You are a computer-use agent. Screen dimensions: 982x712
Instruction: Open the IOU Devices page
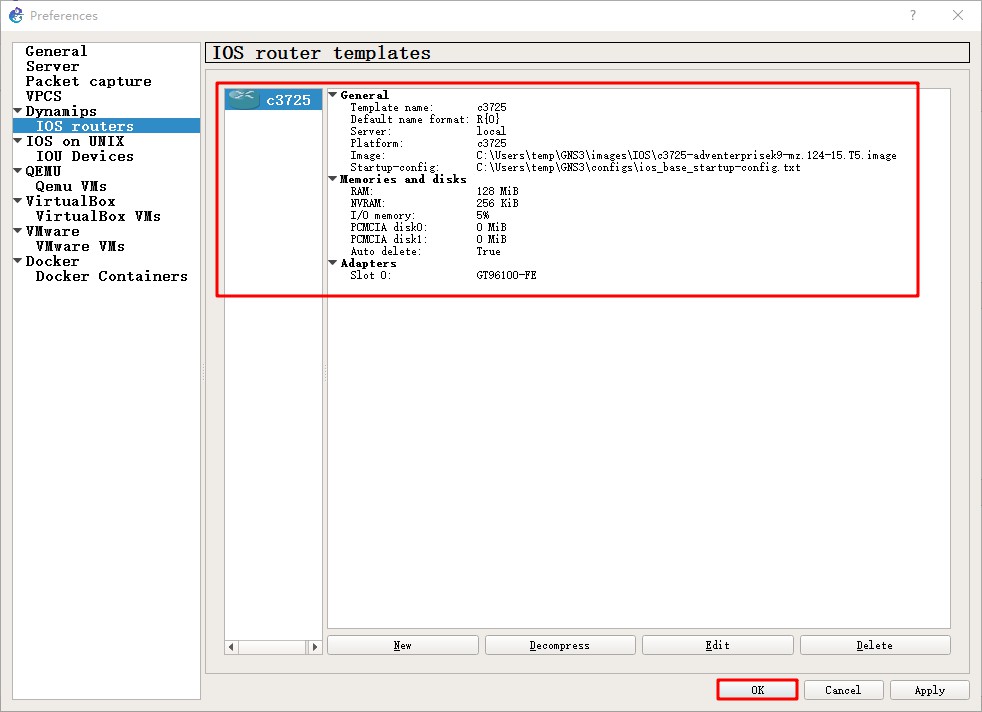[x=85, y=156]
